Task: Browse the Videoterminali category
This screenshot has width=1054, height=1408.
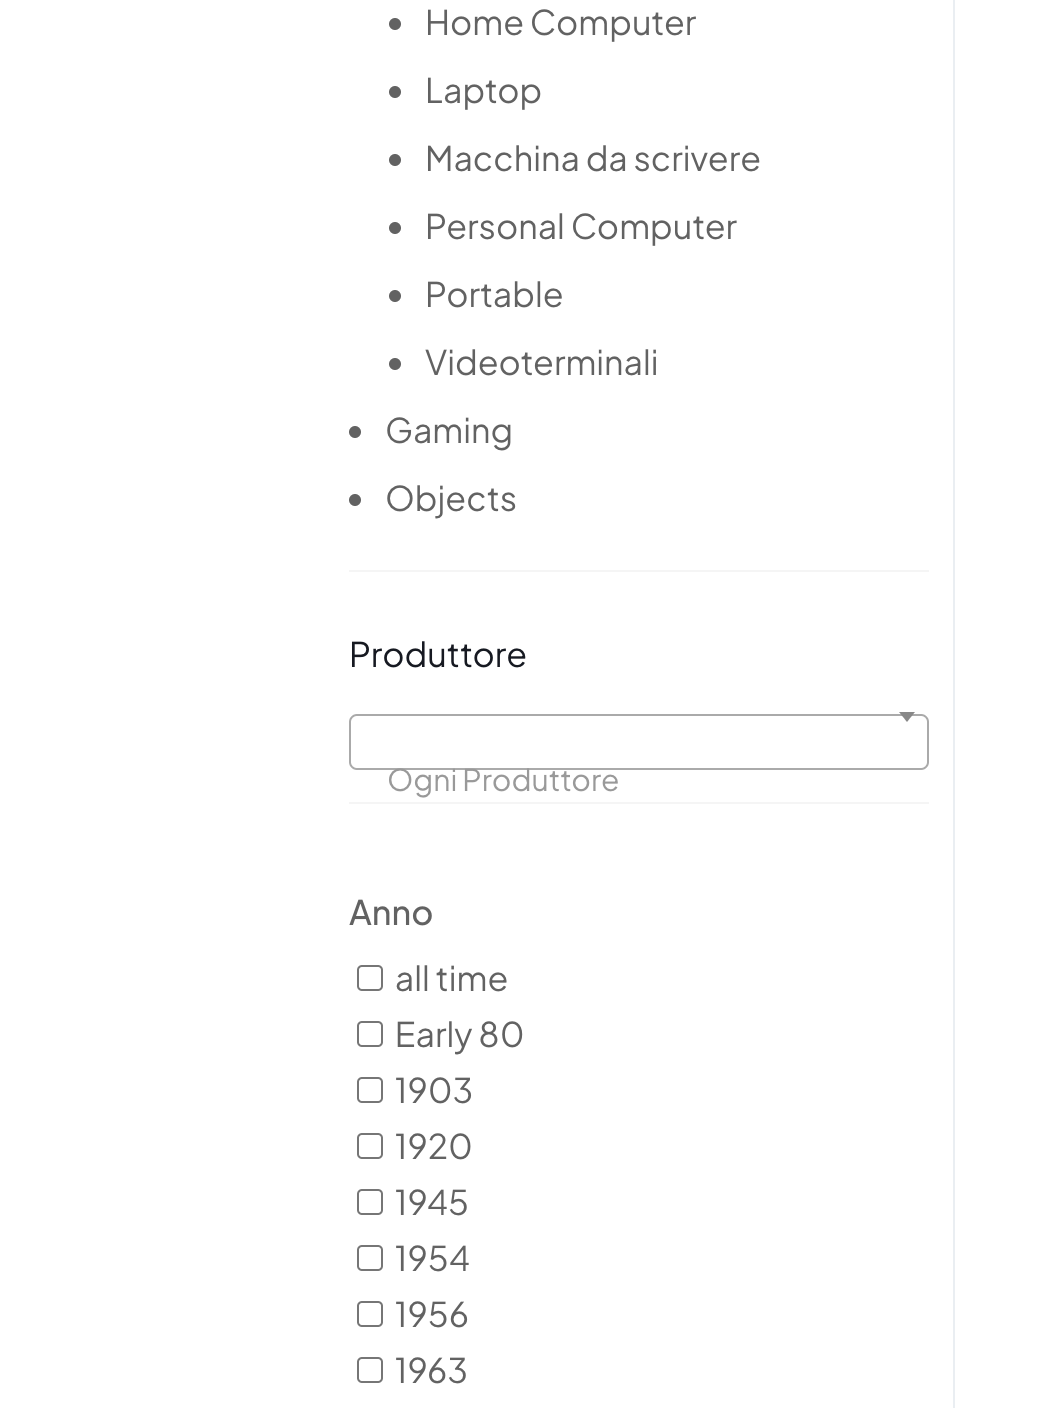Action: (x=541, y=363)
